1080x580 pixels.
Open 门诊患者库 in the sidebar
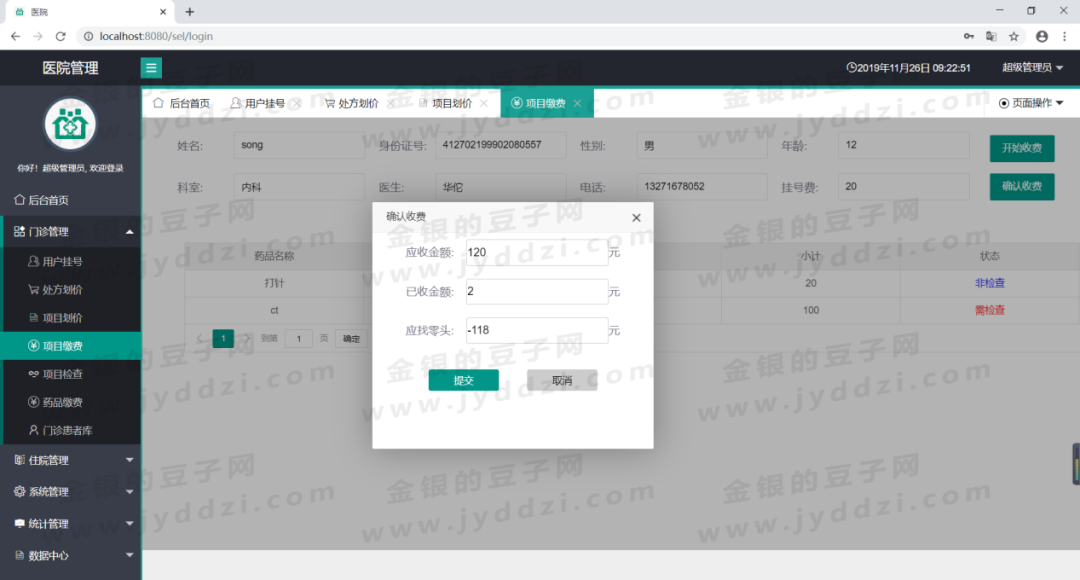click(72, 431)
